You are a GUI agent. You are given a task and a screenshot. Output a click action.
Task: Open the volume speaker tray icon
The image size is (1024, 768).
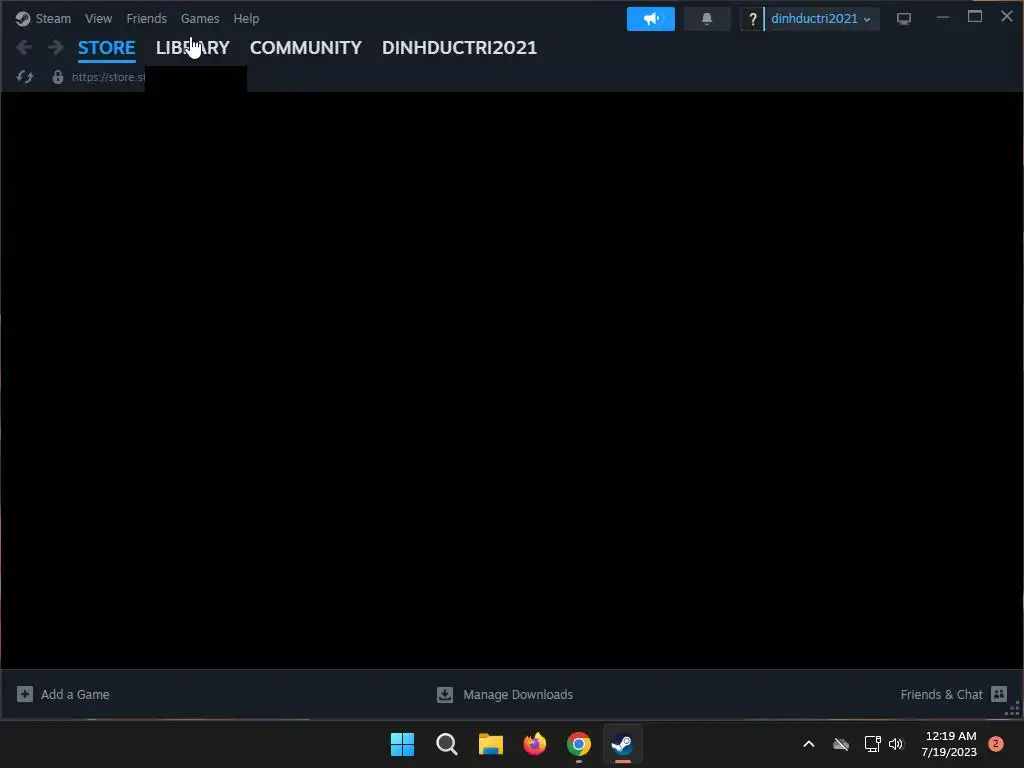(x=896, y=744)
